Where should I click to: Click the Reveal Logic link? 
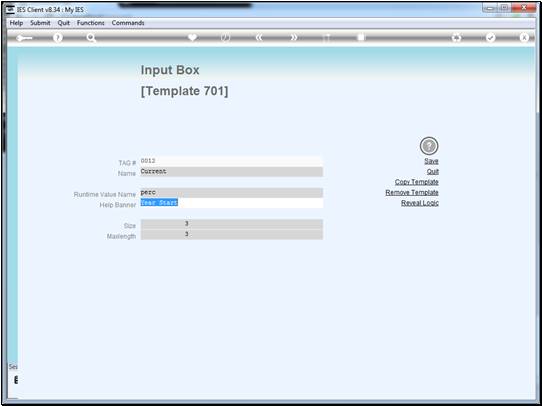[x=420, y=203]
